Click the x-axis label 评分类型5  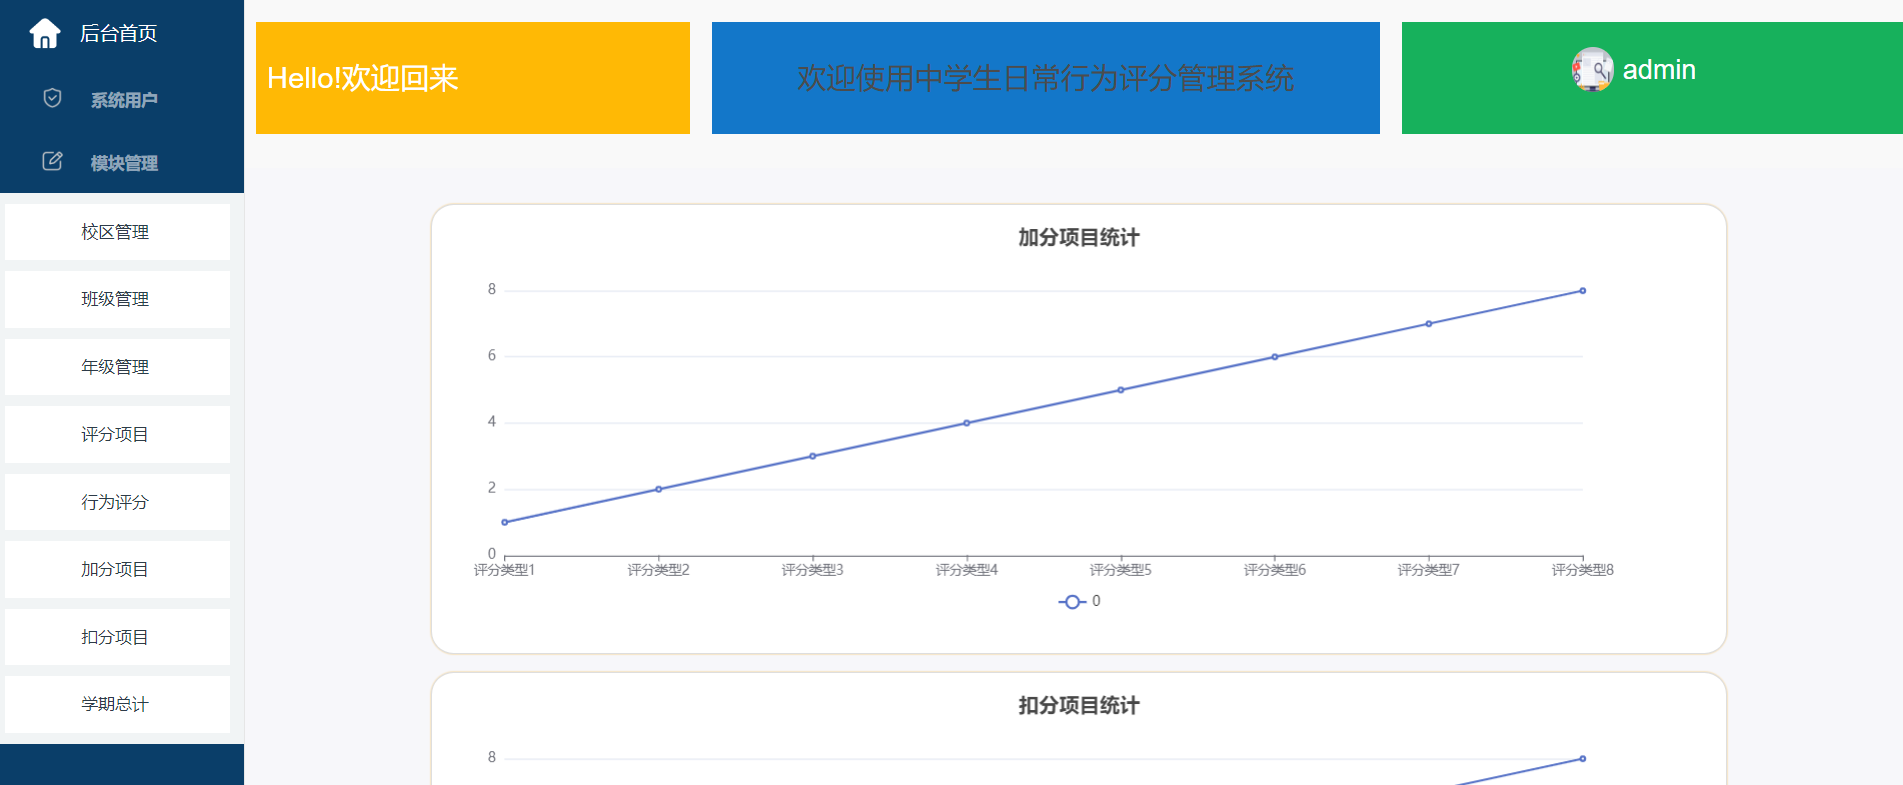tap(1121, 570)
